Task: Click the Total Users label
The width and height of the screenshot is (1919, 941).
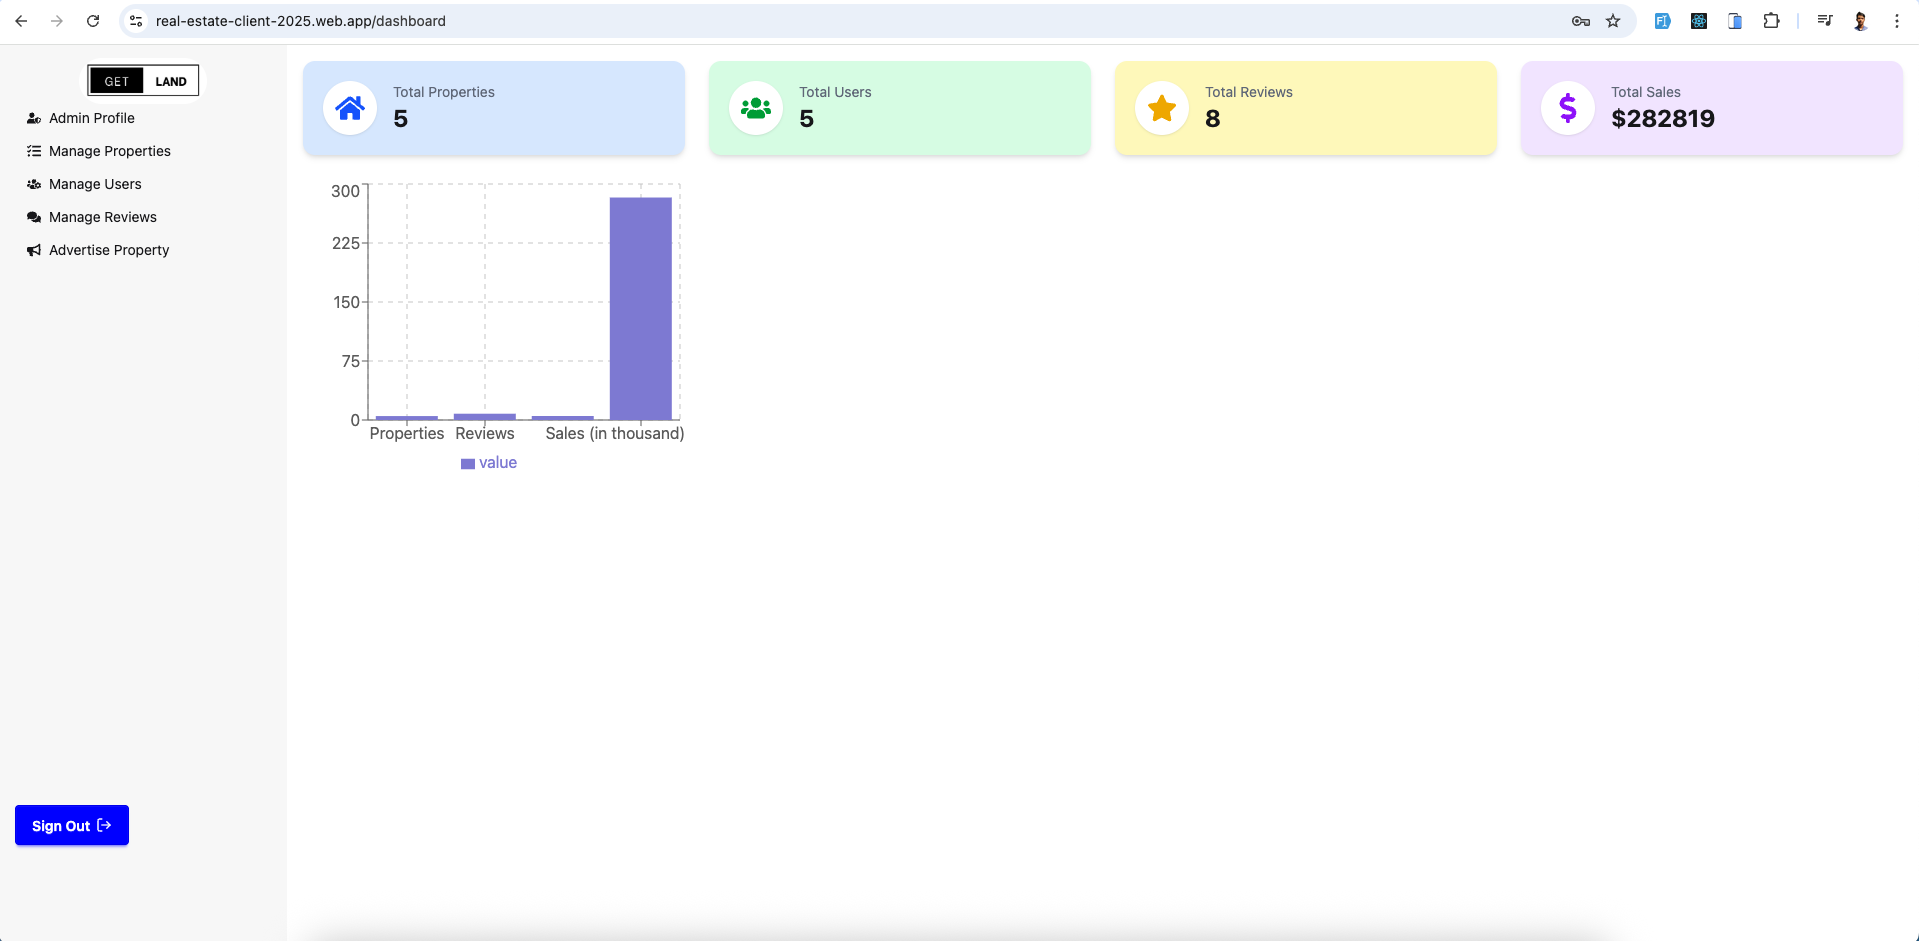Action: [x=835, y=92]
